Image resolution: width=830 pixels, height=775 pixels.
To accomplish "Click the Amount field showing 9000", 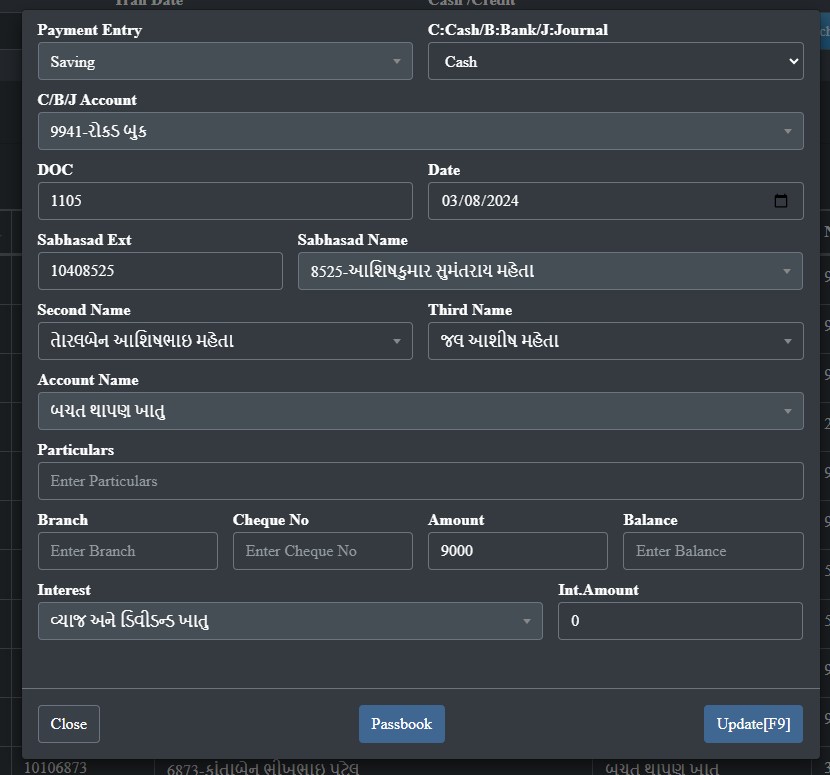I will pos(517,551).
